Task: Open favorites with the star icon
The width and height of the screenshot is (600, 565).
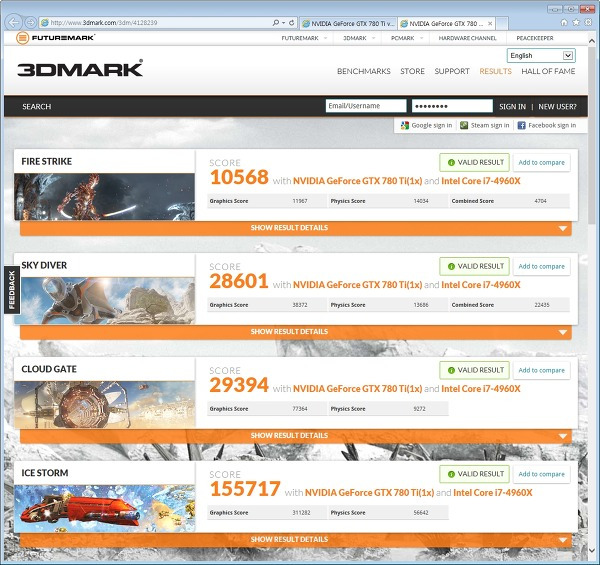Action: tap(576, 22)
